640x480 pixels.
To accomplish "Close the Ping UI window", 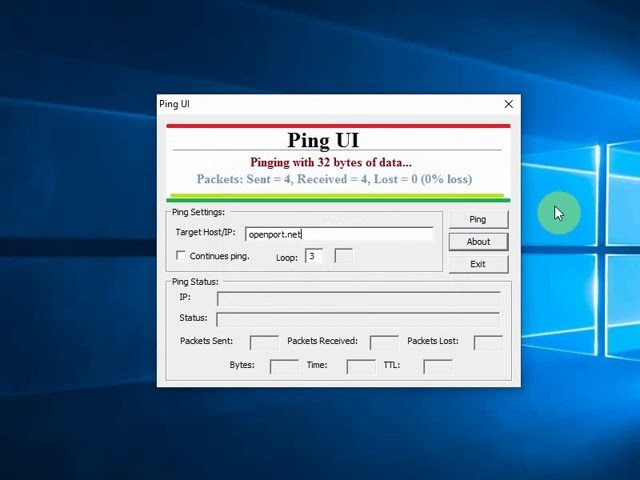I will click(x=509, y=104).
